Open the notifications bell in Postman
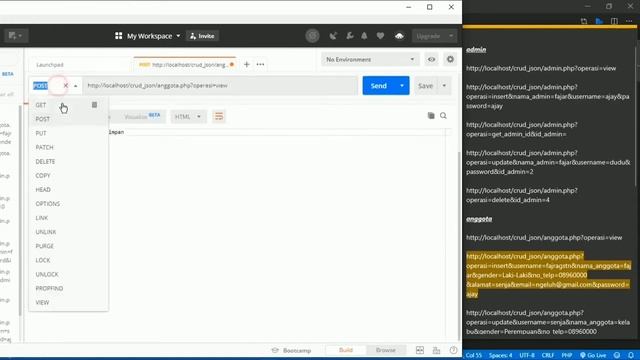The image size is (640, 360). [x=364, y=36]
